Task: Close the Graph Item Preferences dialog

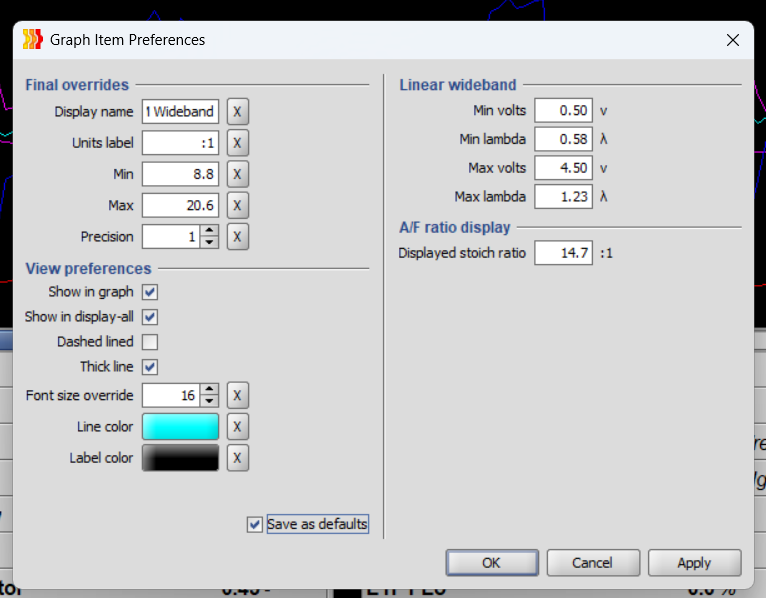Action: (x=732, y=40)
